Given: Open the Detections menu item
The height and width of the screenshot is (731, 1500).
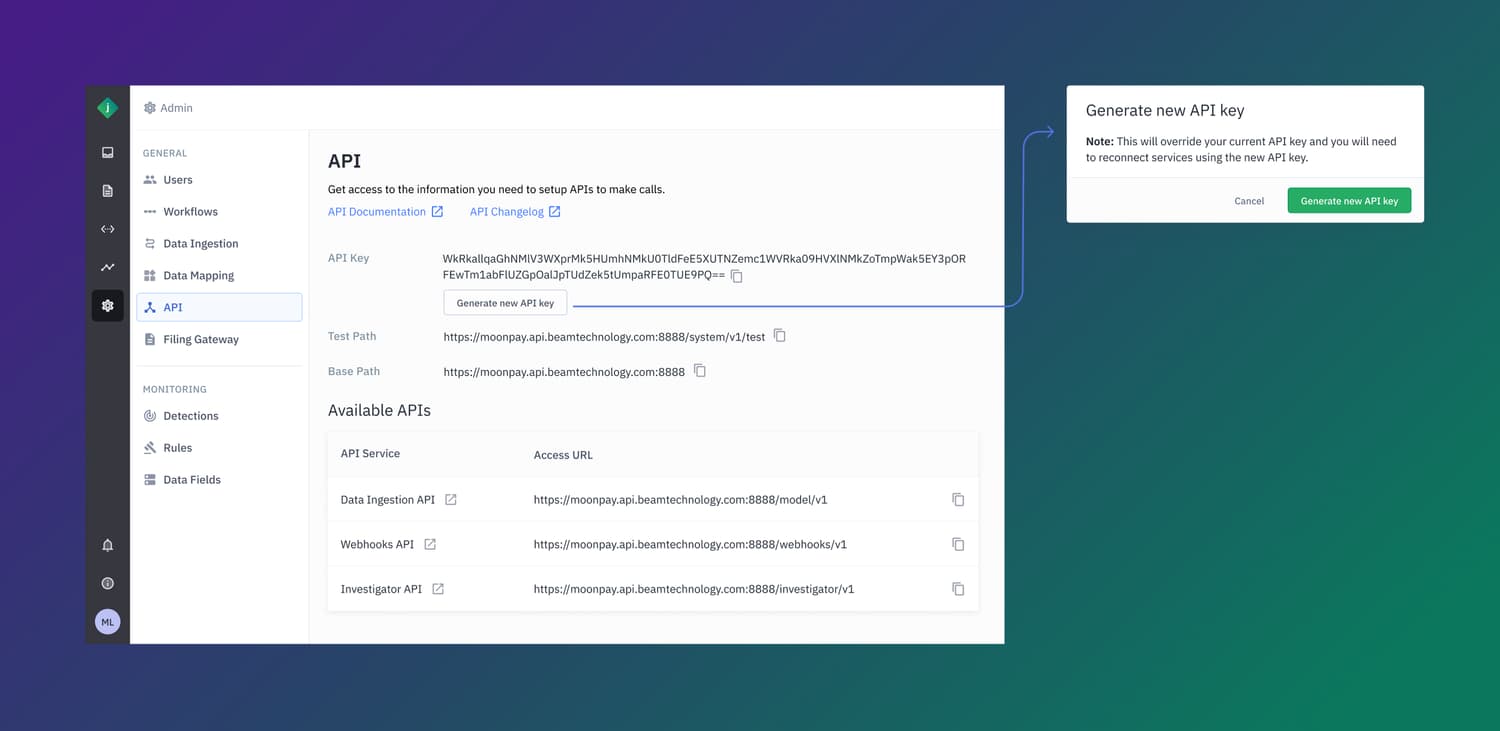Looking at the screenshot, I should [219, 416].
